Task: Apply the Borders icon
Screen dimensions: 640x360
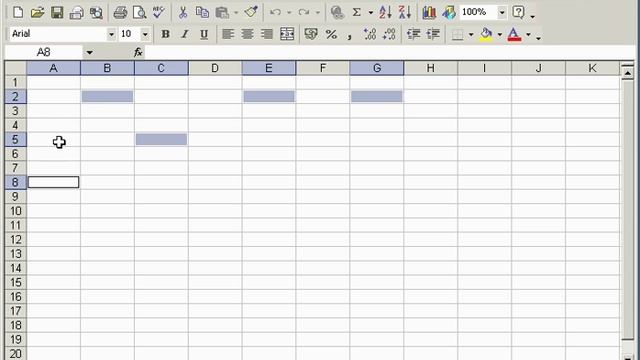Action: click(458, 35)
